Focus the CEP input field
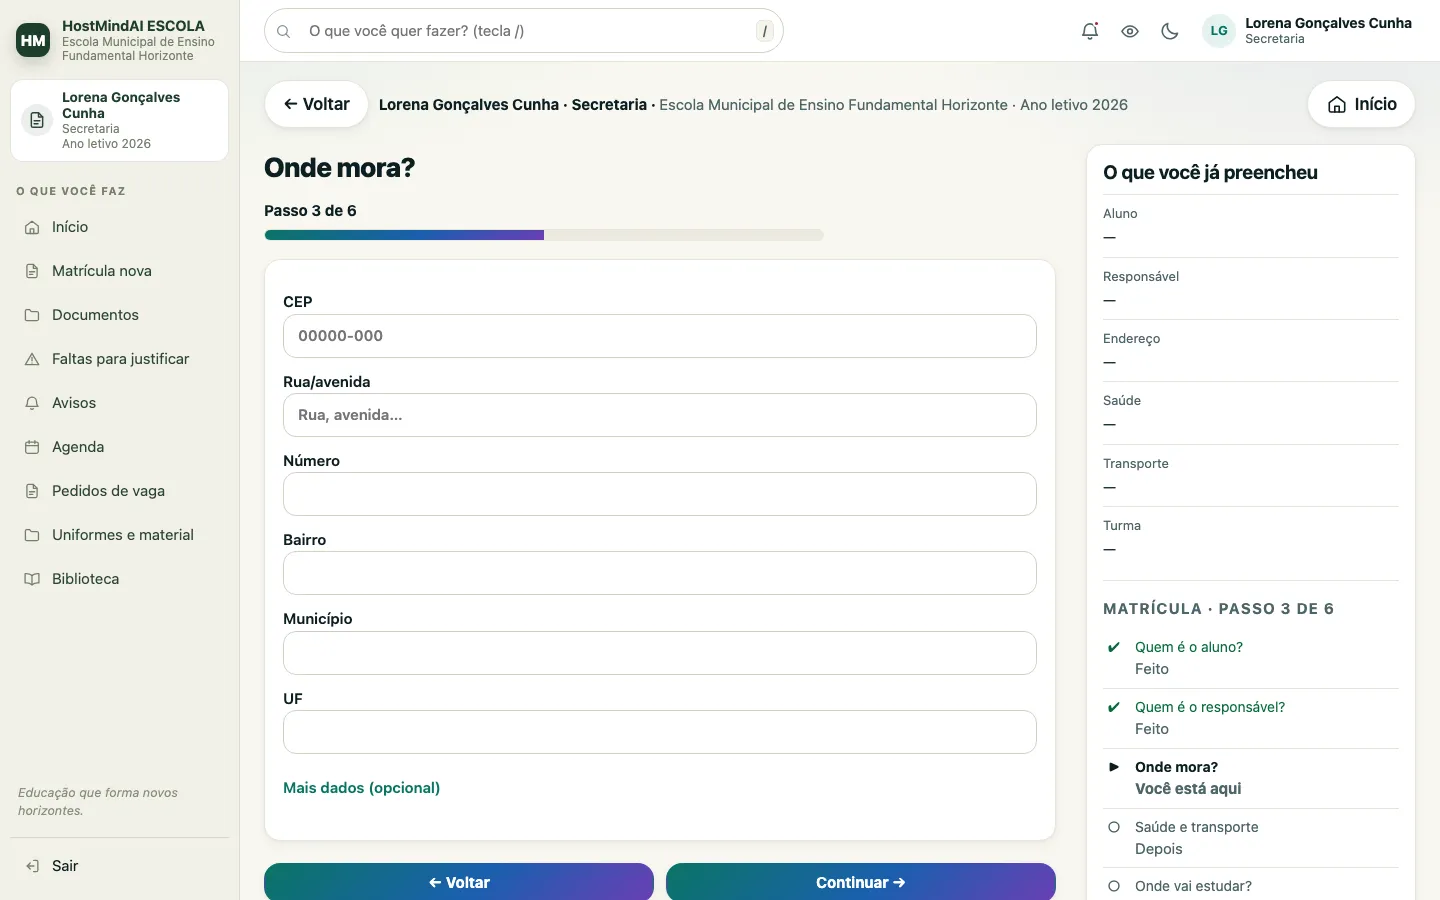The image size is (1440, 900). point(660,336)
